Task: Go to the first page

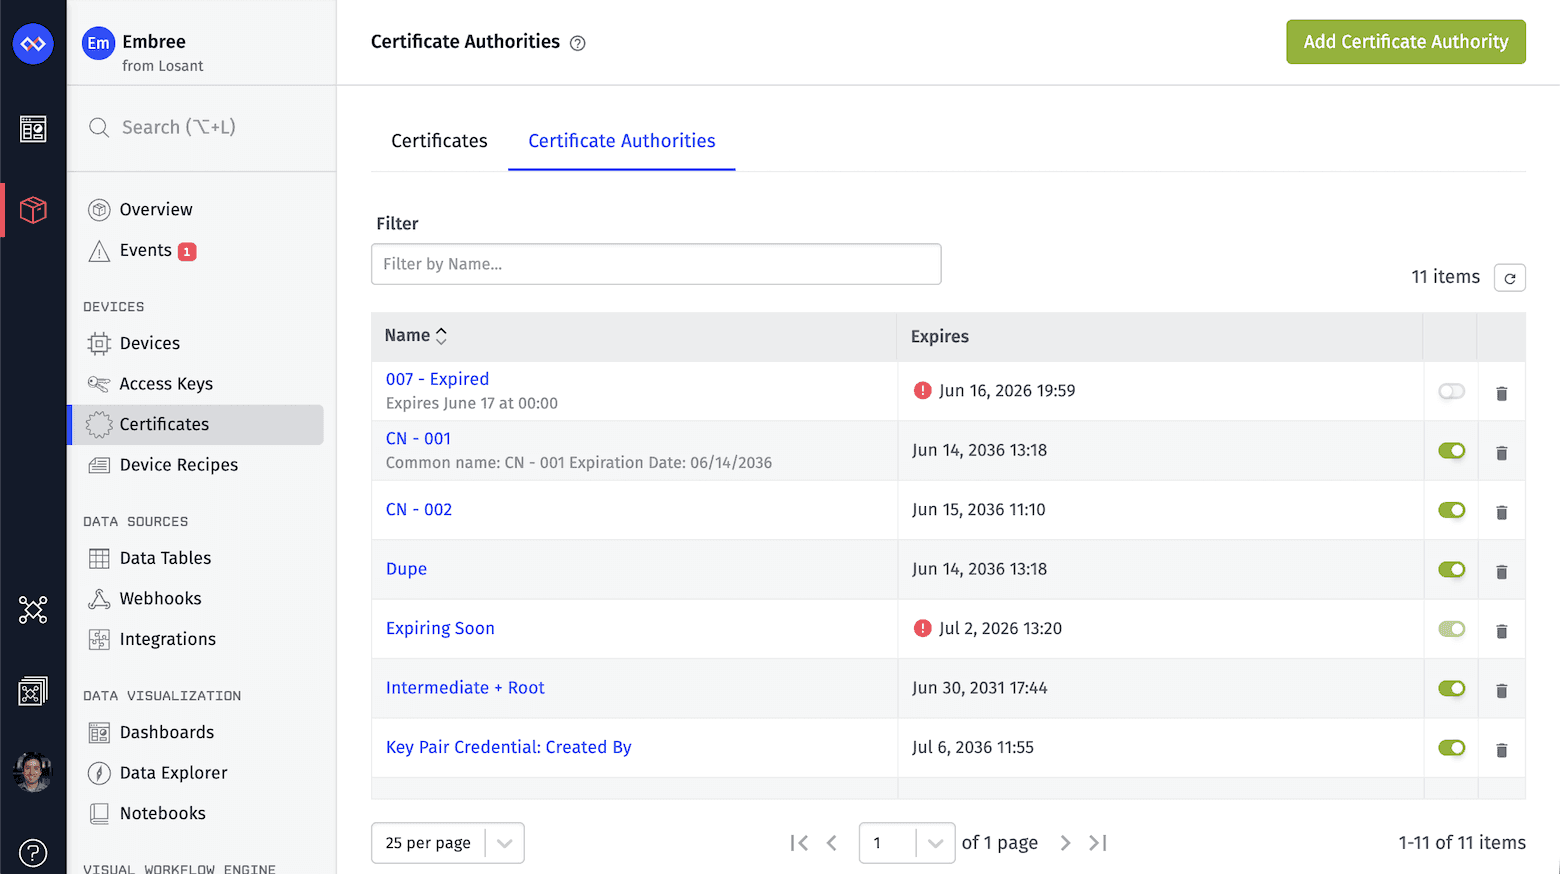Action: (x=798, y=843)
